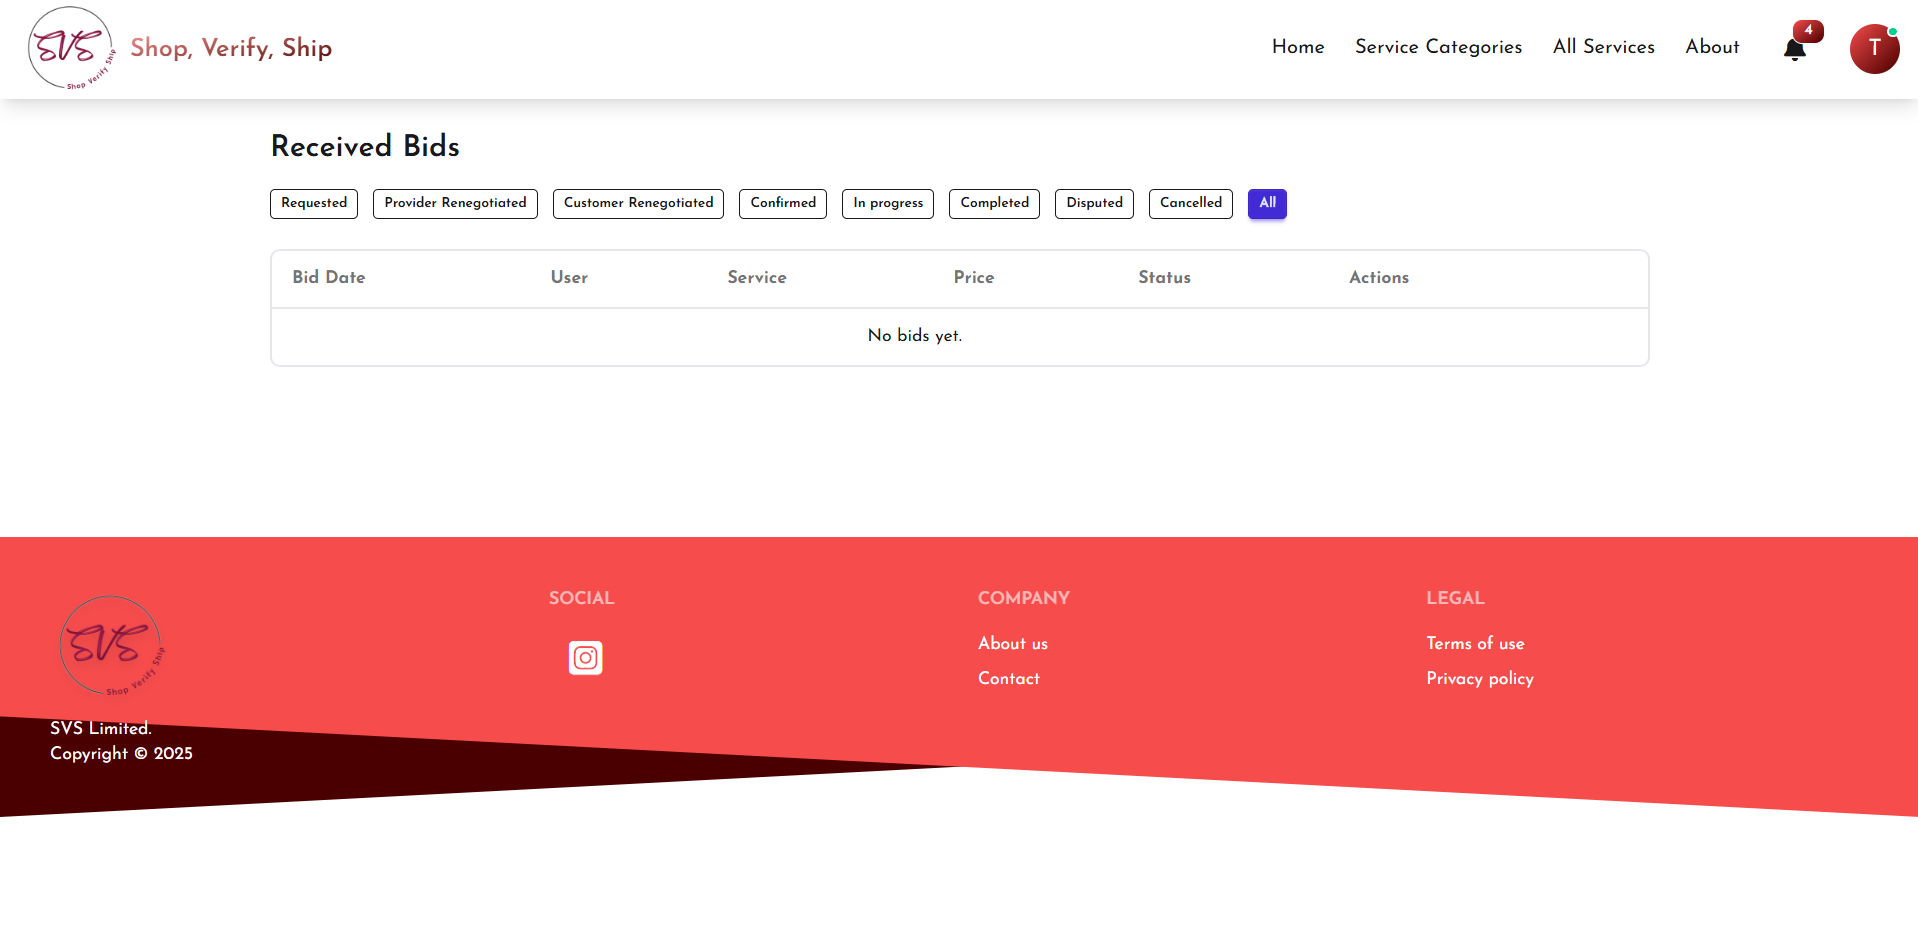Open All Services page
The image size is (1918, 926).
point(1604,47)
